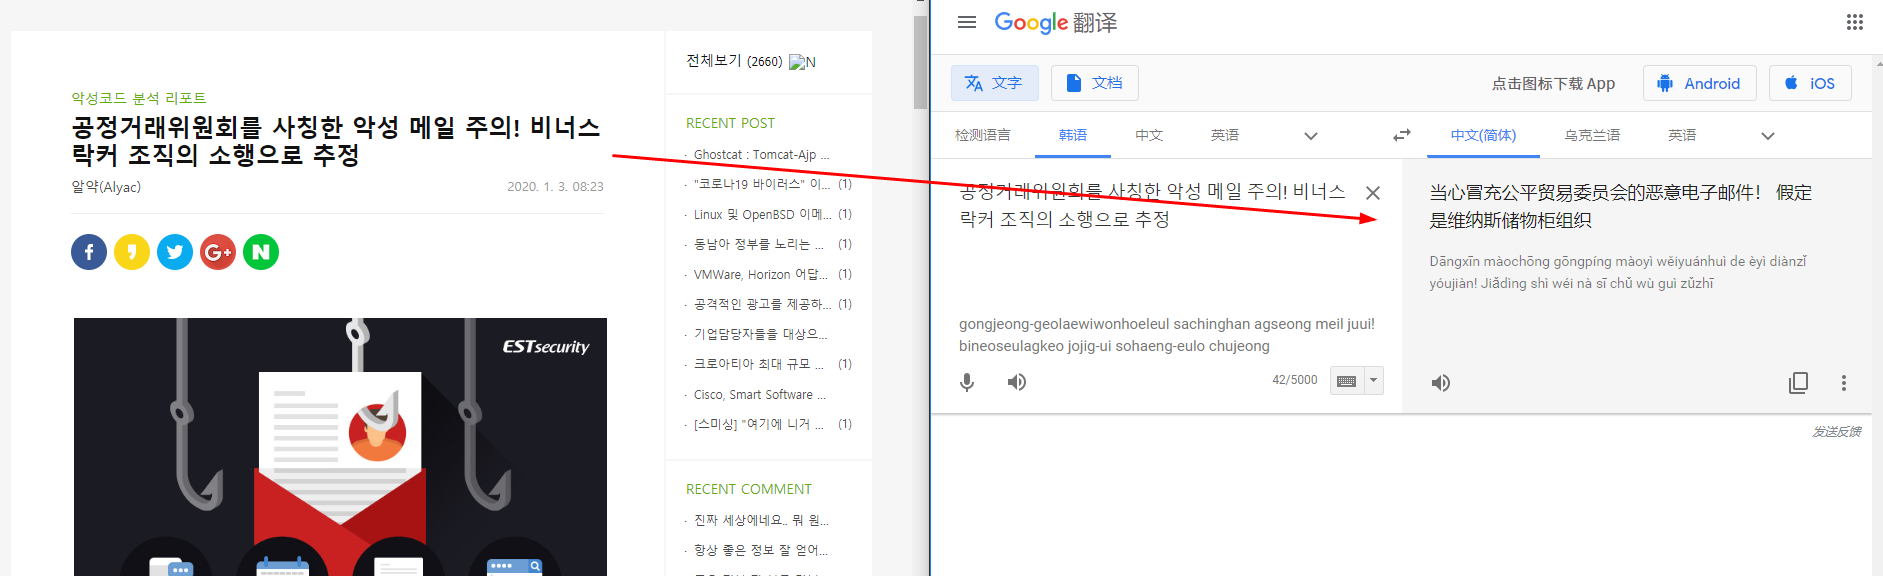Open recent post Ghostcat : Tomcat-Ajp
The width and height of the screenshot is (1883, 576).
click(x=761, y=155)
